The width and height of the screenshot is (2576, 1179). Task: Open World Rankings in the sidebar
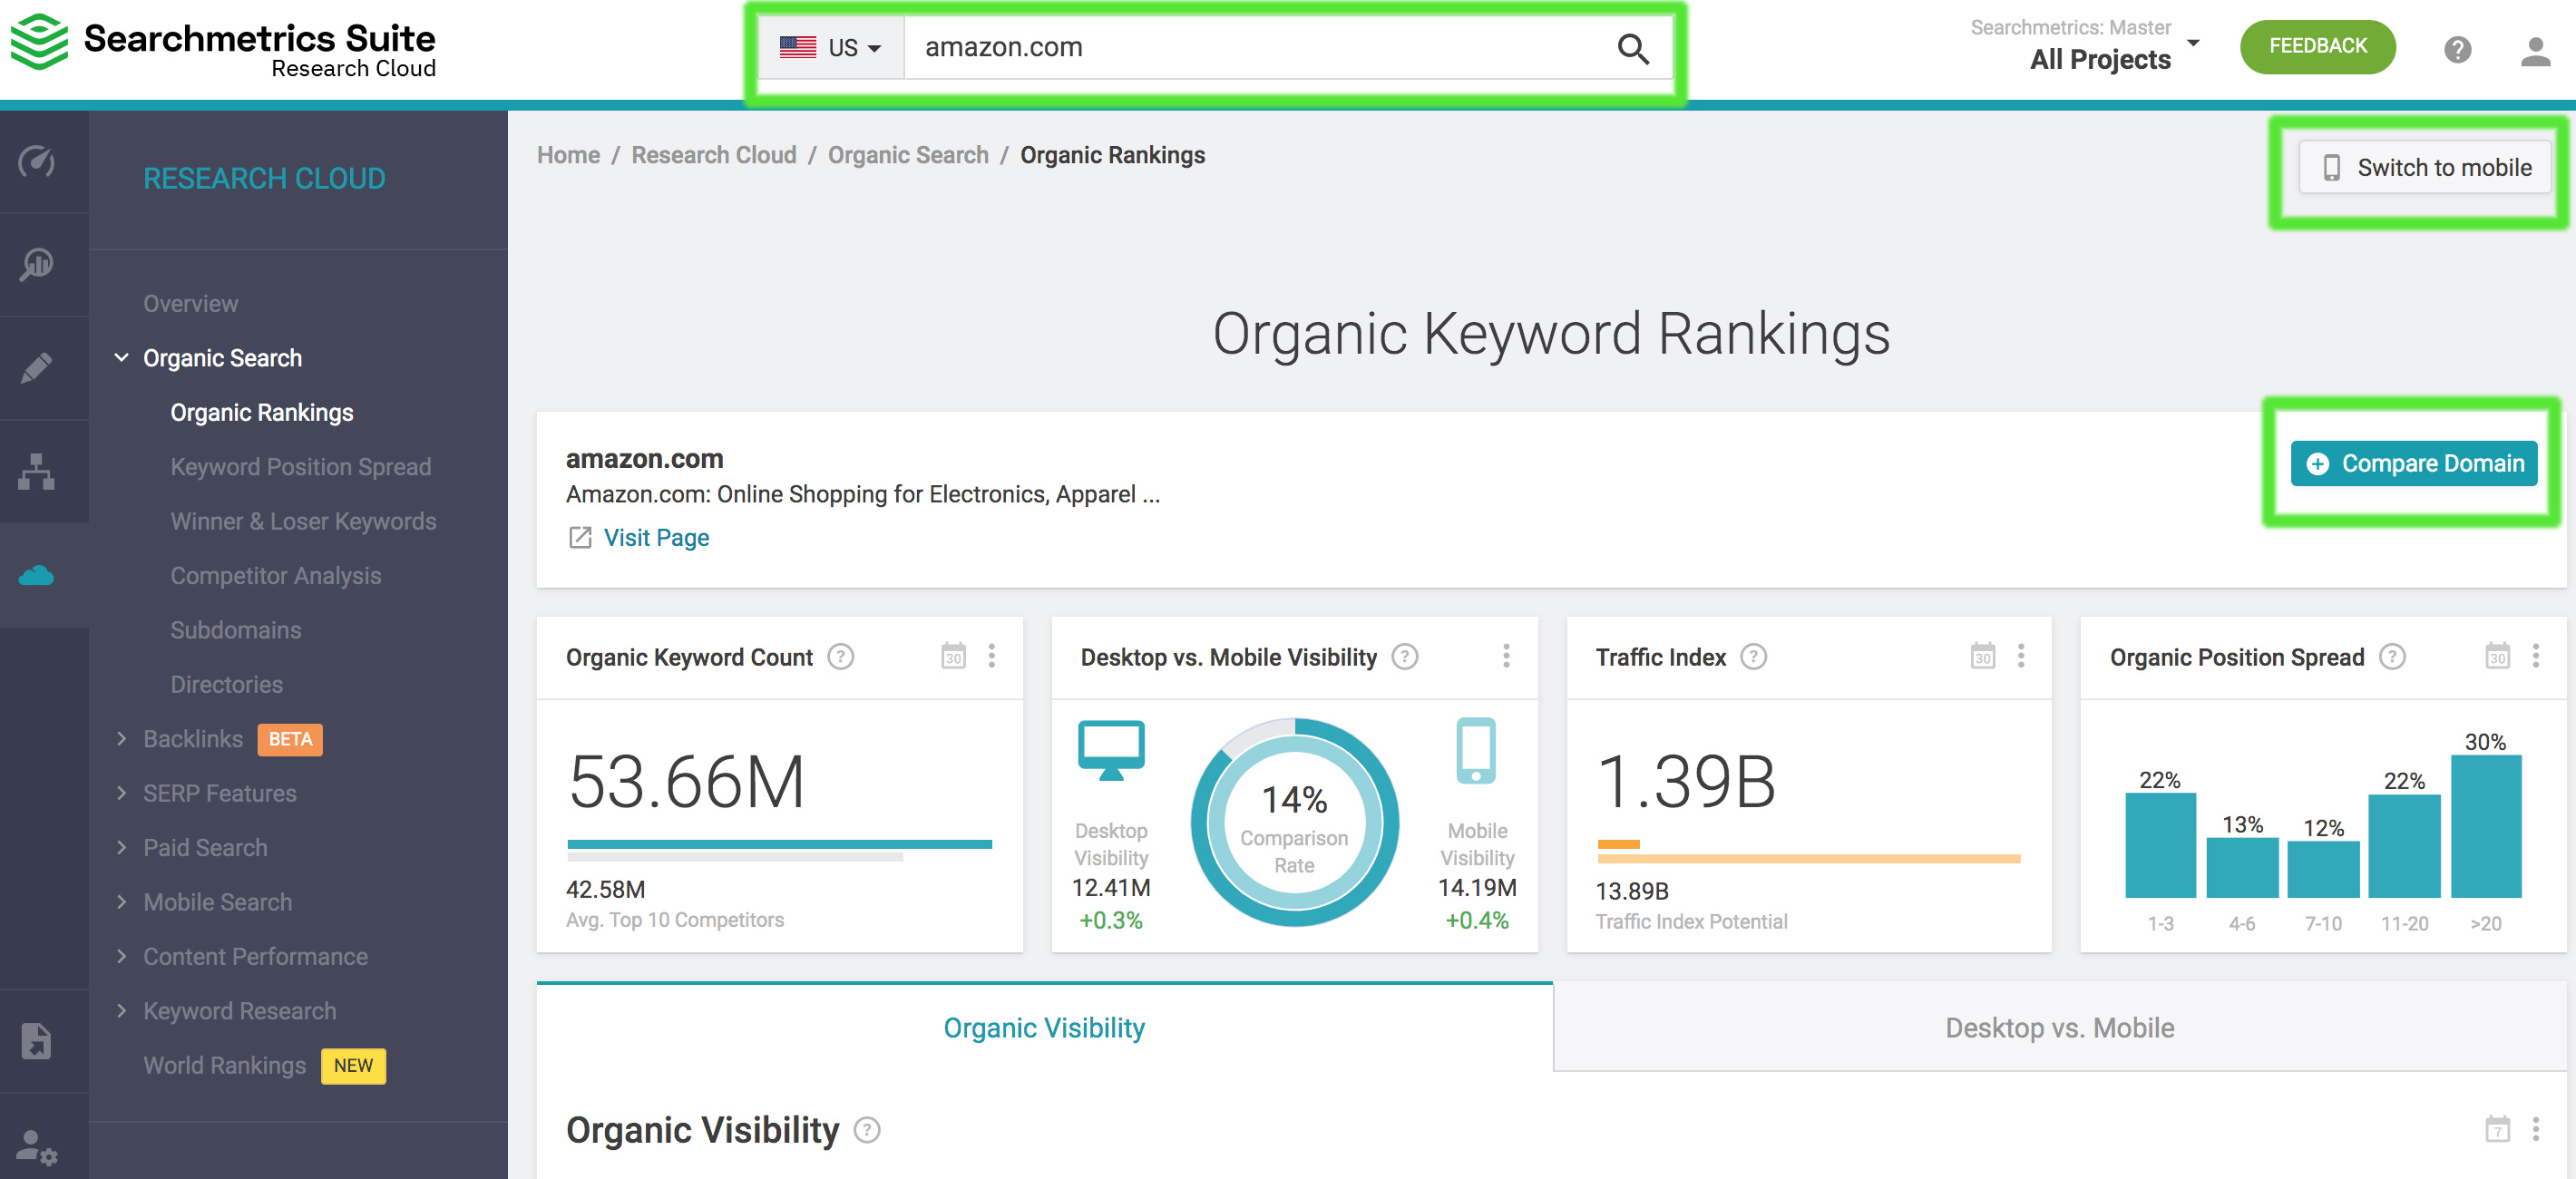pyautogui.click(x=224, y=1066)
